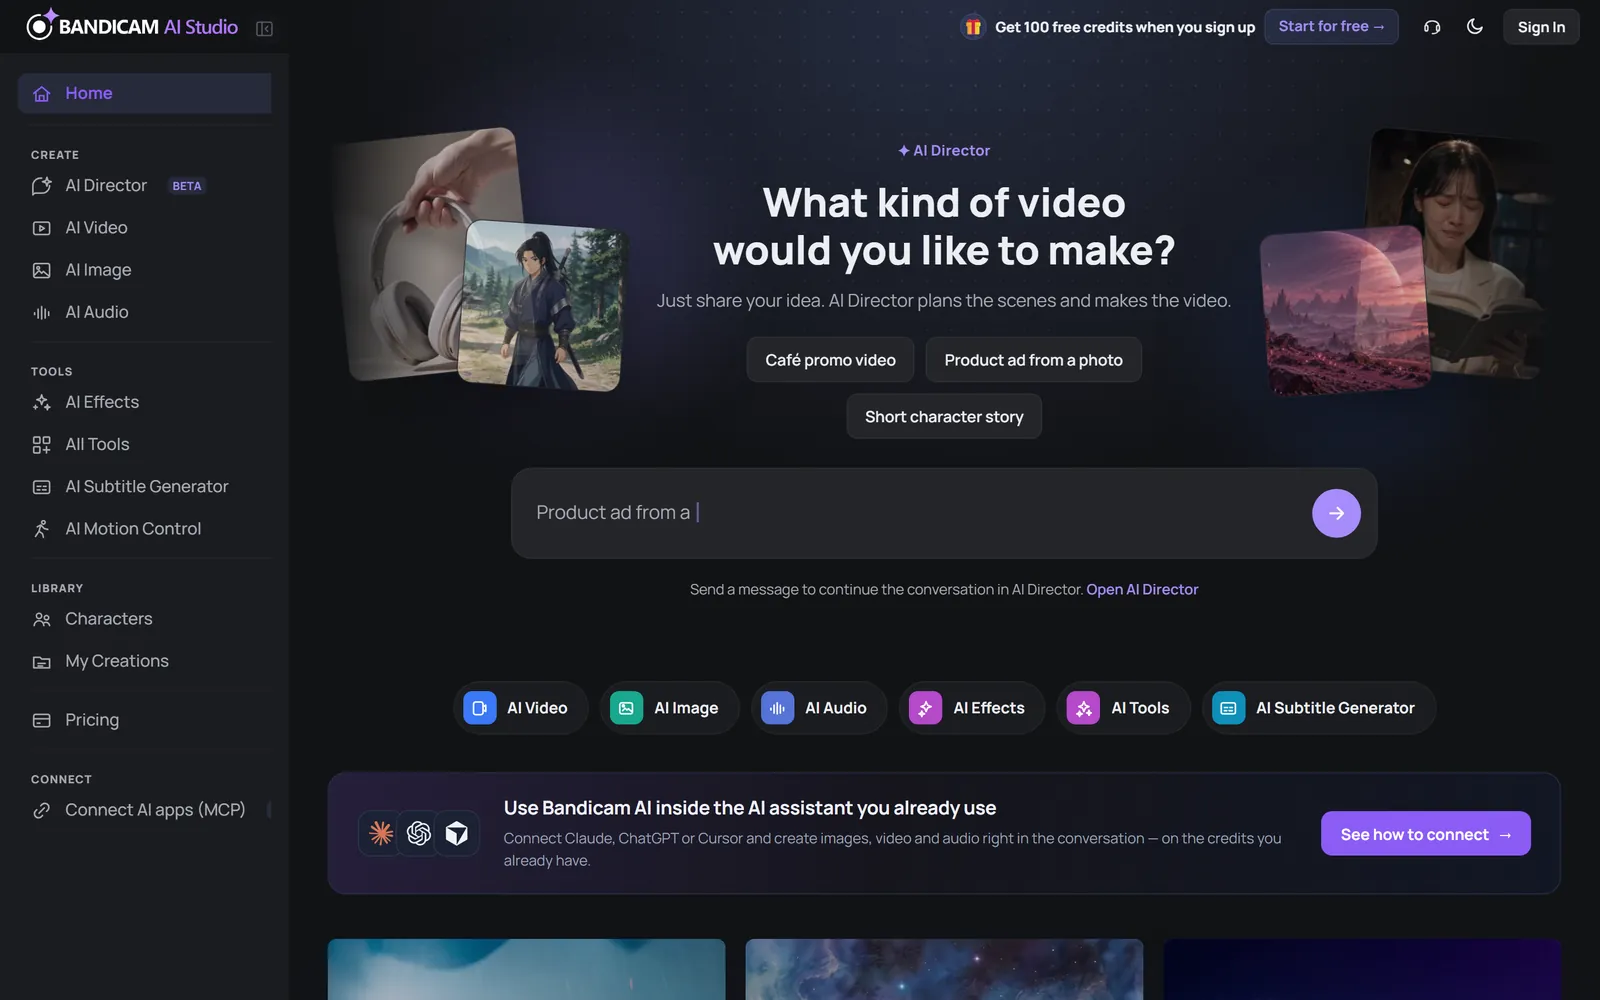Image resolution: width=1600 pixels, height=1000 pixels.
Task: Go to AI Image in the sidebar
Action: [145, 270]
